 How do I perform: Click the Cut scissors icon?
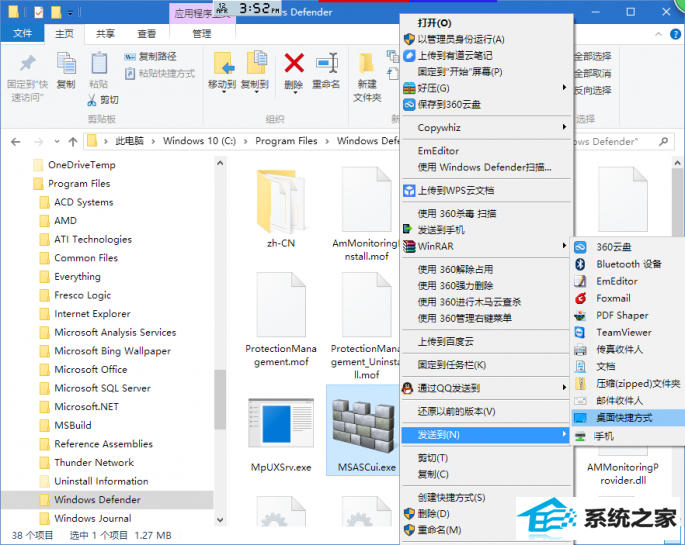(x=92, y=100)
